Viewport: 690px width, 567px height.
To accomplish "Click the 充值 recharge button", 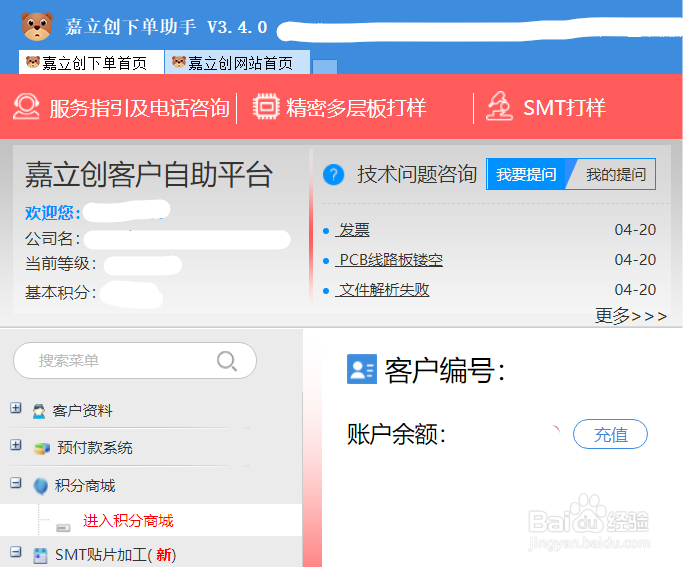I will coord(610,434).
